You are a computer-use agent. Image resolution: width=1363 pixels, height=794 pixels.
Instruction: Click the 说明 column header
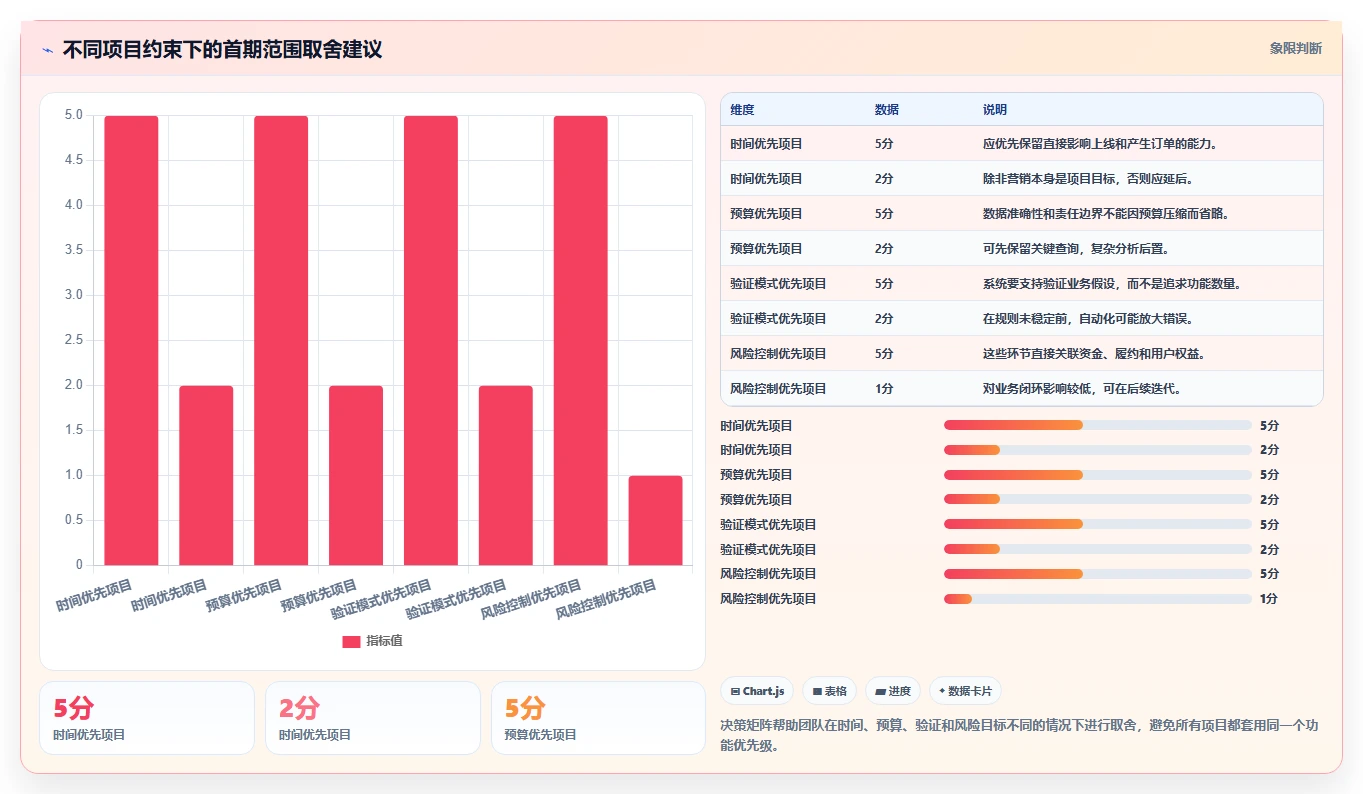pos(995,109)
